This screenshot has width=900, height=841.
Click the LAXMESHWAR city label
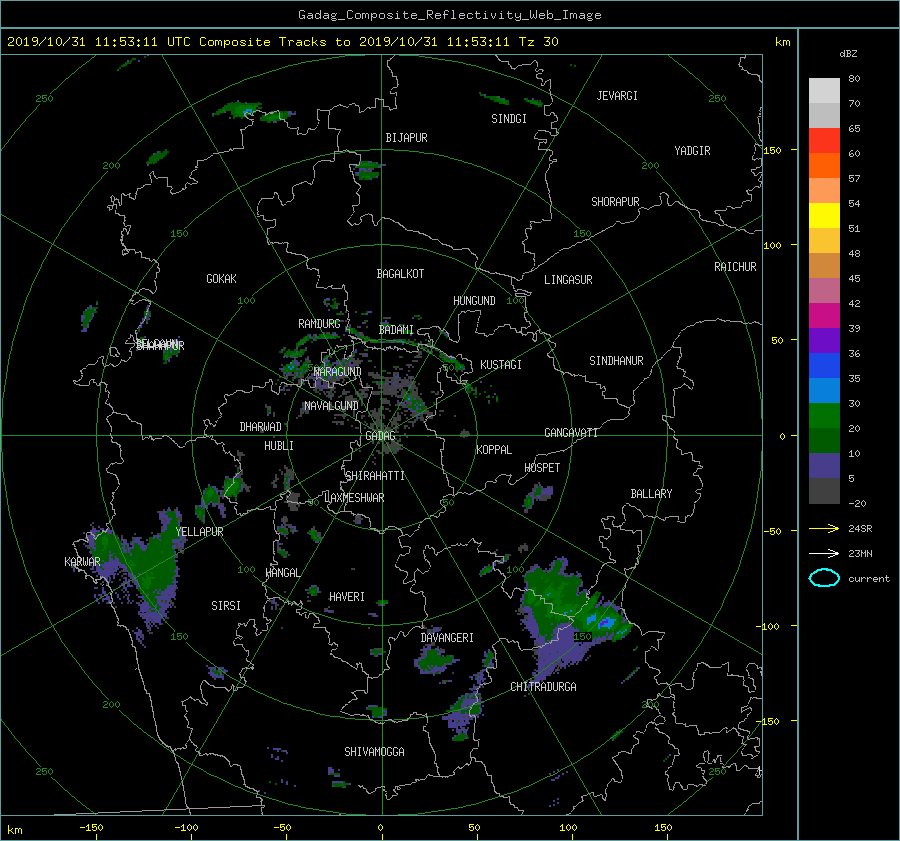[x=354, y=498]
